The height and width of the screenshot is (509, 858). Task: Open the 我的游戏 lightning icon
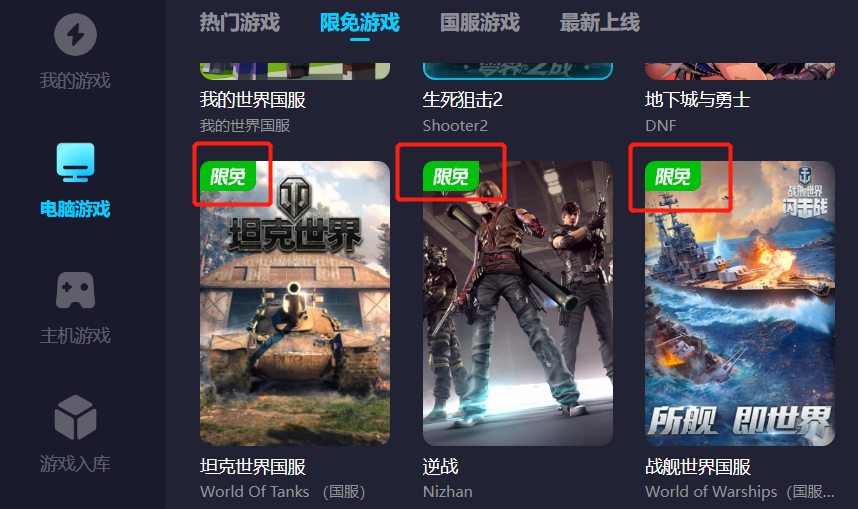(x=76, y=34)
